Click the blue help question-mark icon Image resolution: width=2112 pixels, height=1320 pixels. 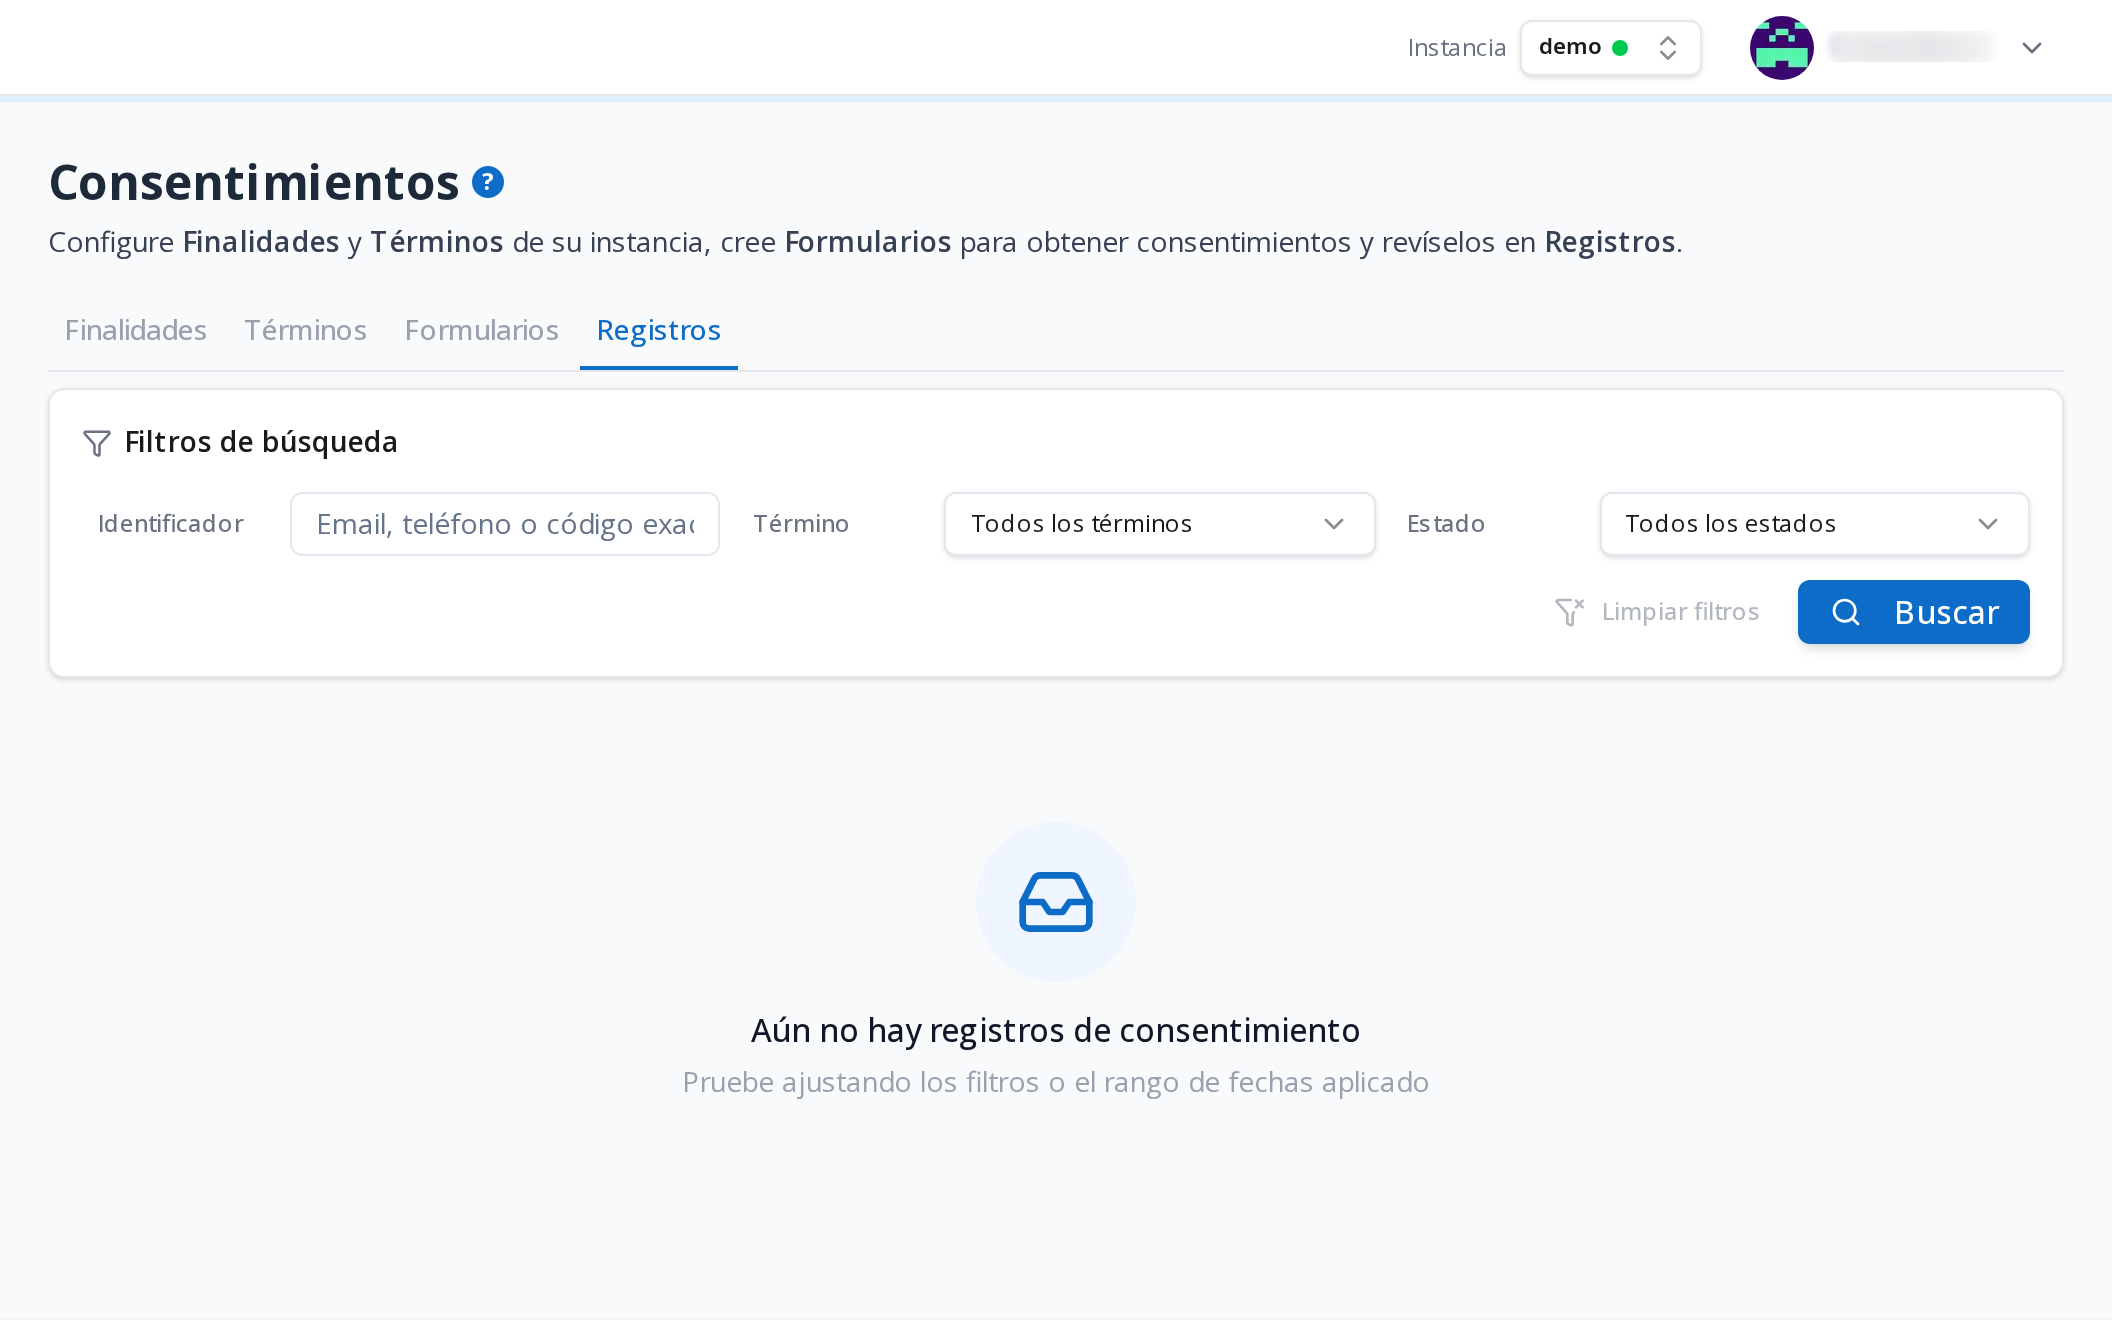[488, 182]
